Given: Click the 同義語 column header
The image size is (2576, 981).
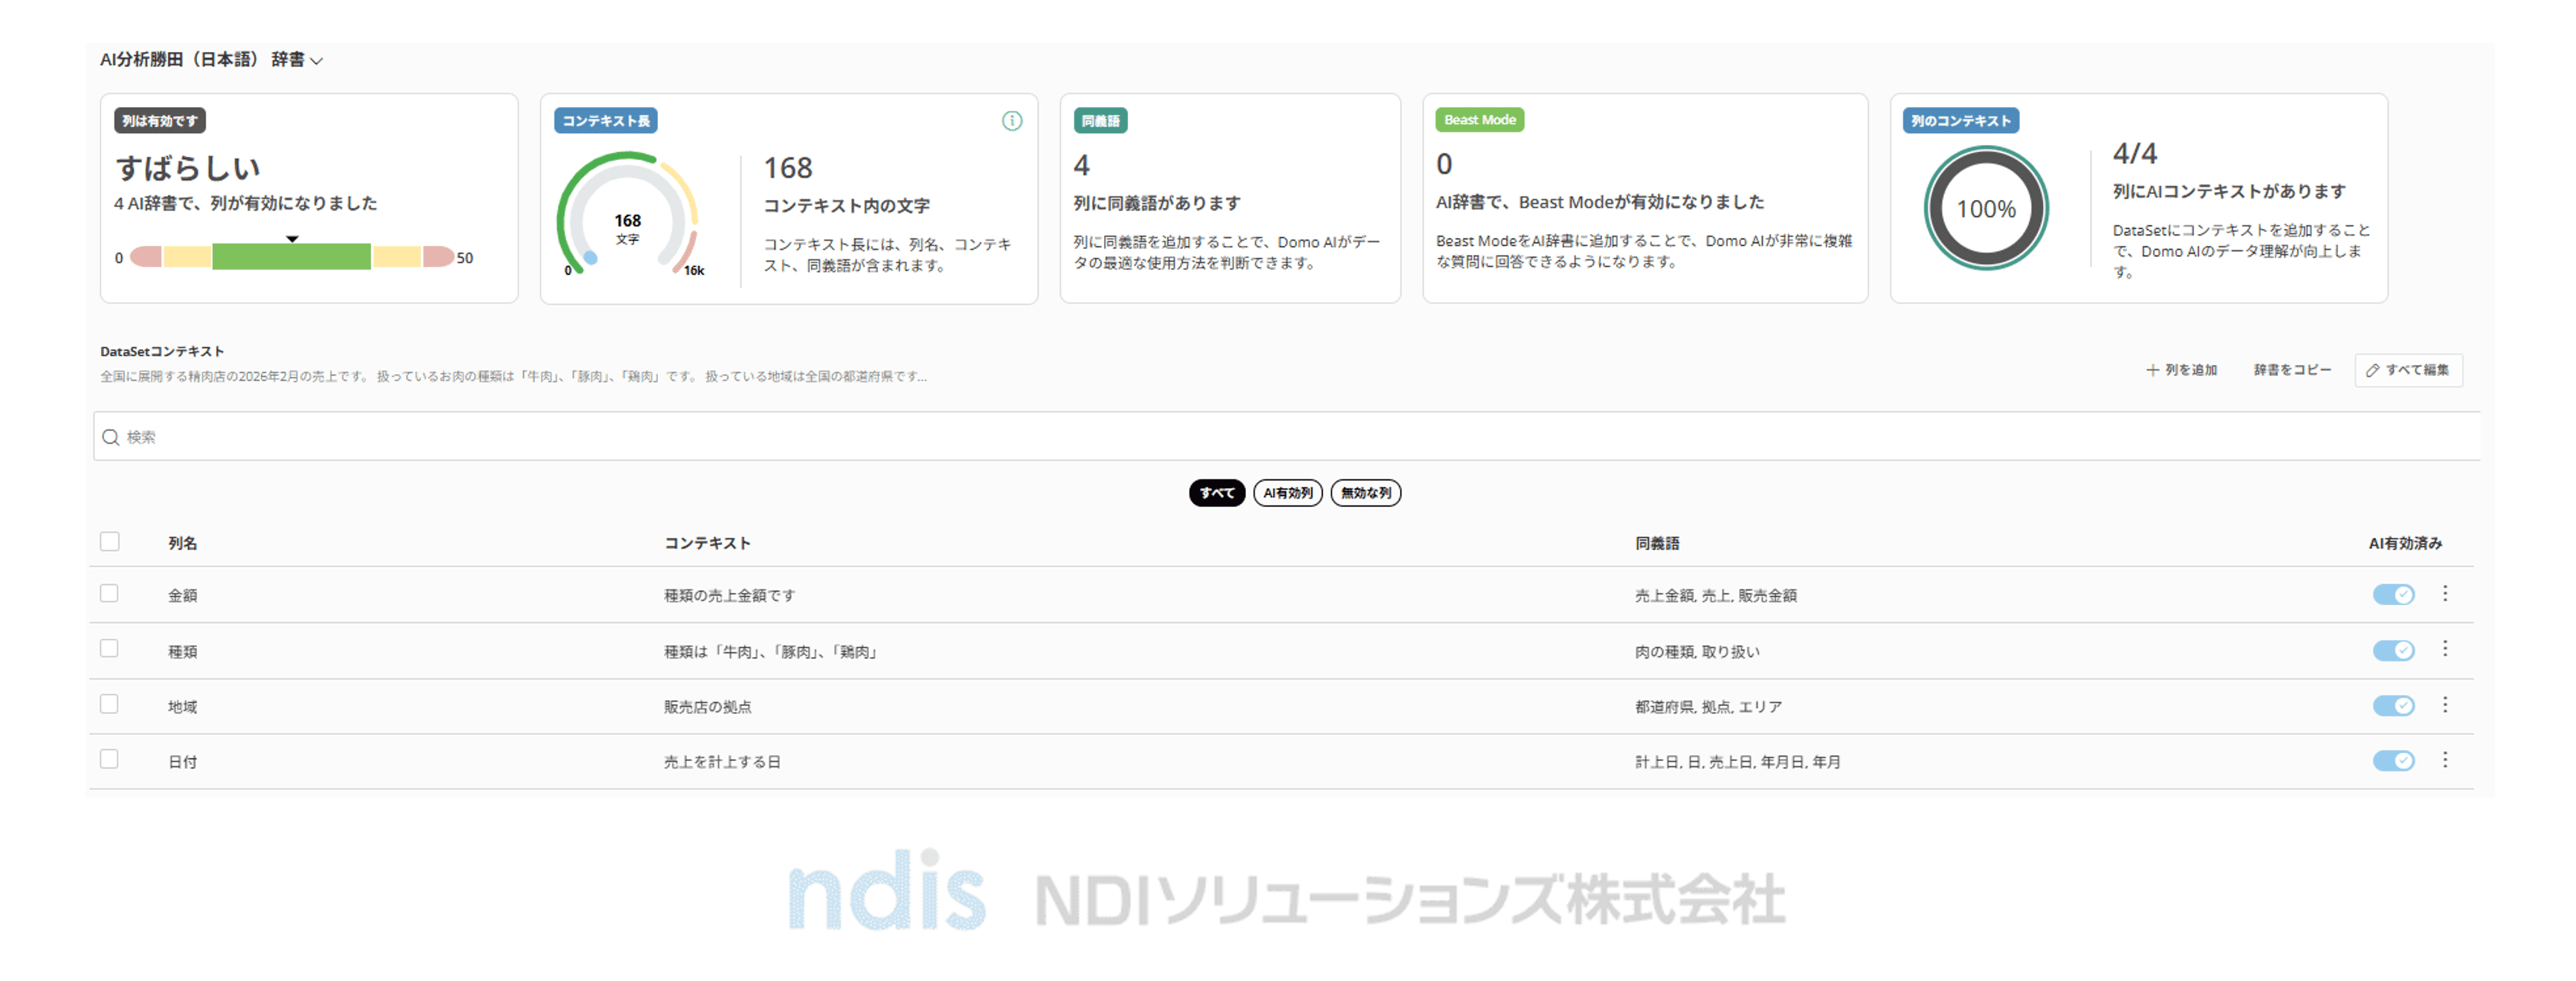Looking at the screenshot, I should click(x=1657, y=543).
